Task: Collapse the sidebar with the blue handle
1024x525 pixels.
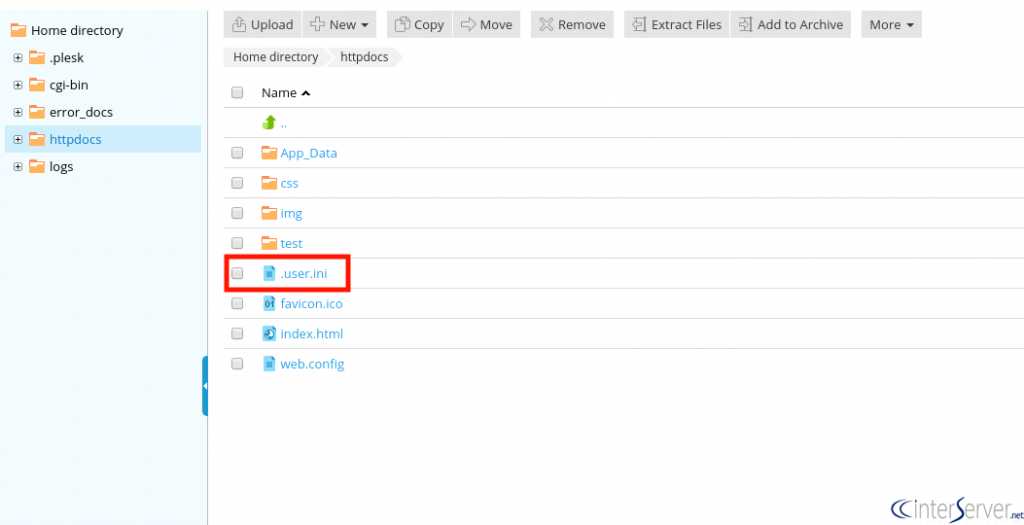Action: (x=204, y=386)
